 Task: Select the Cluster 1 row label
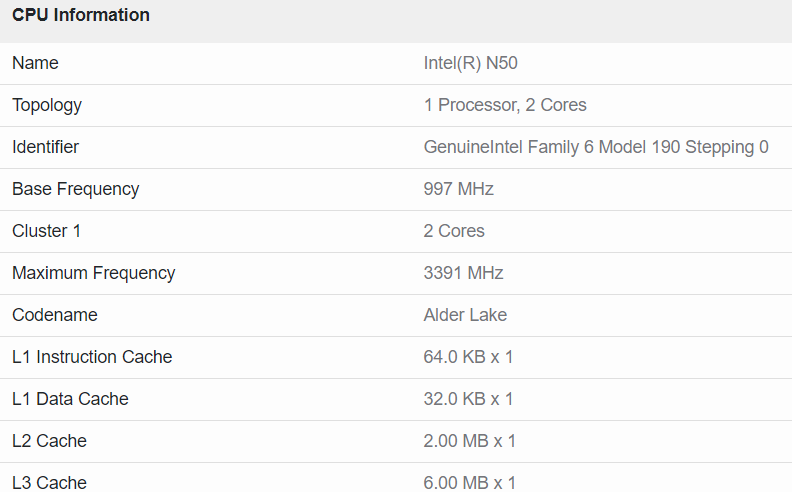[47, 231]
